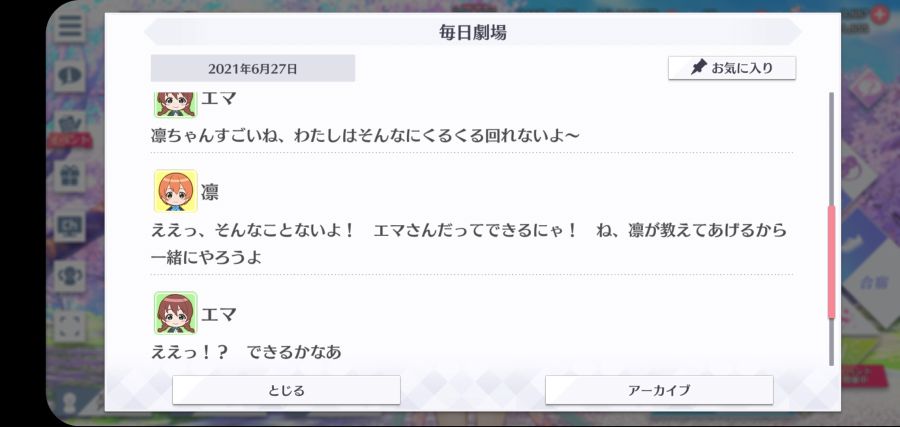Click the とじる close button
Screen dimensions: 900x427
click(286, 390)
